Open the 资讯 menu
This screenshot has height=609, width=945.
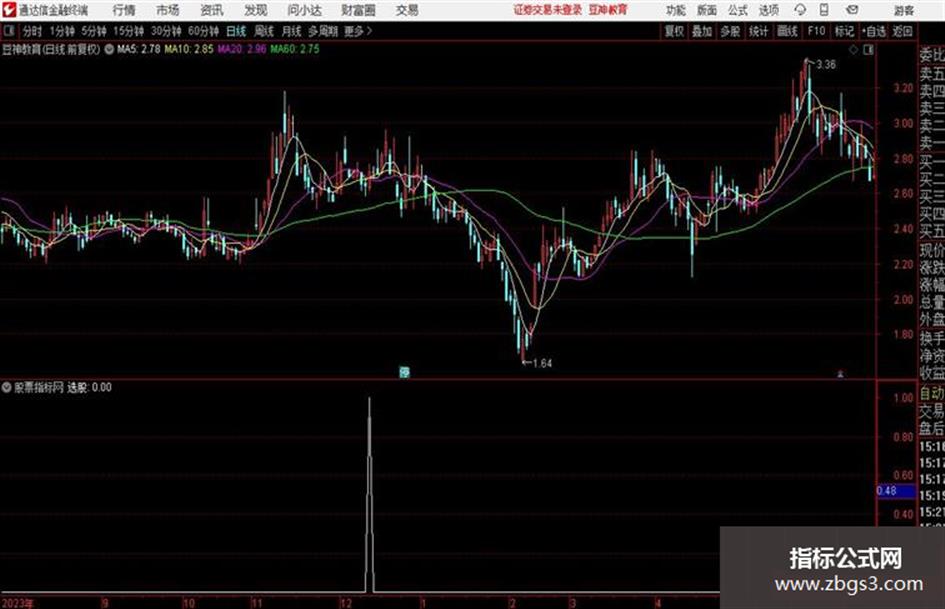(x=212, y=10)
